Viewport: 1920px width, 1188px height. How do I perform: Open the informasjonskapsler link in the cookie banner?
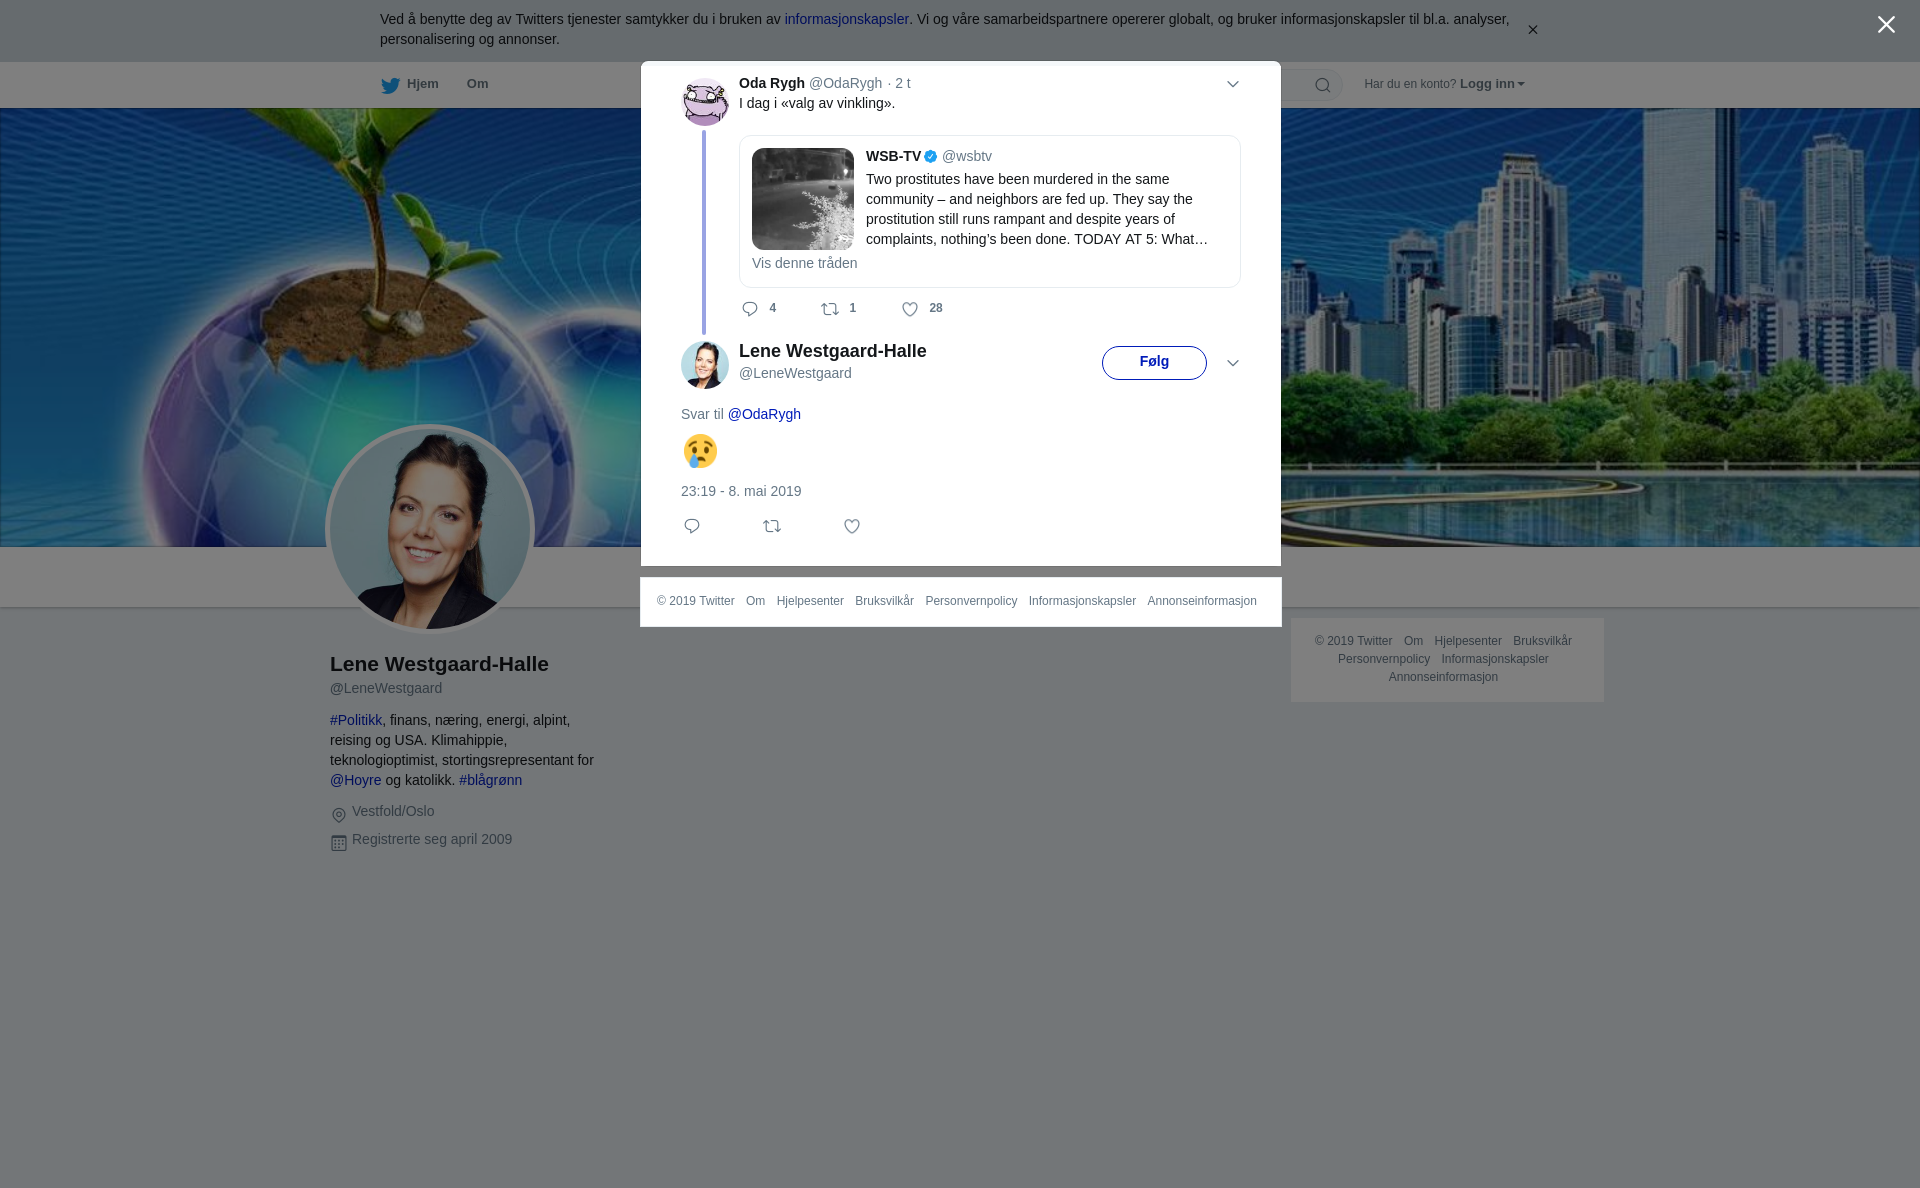tap(846, 19)
